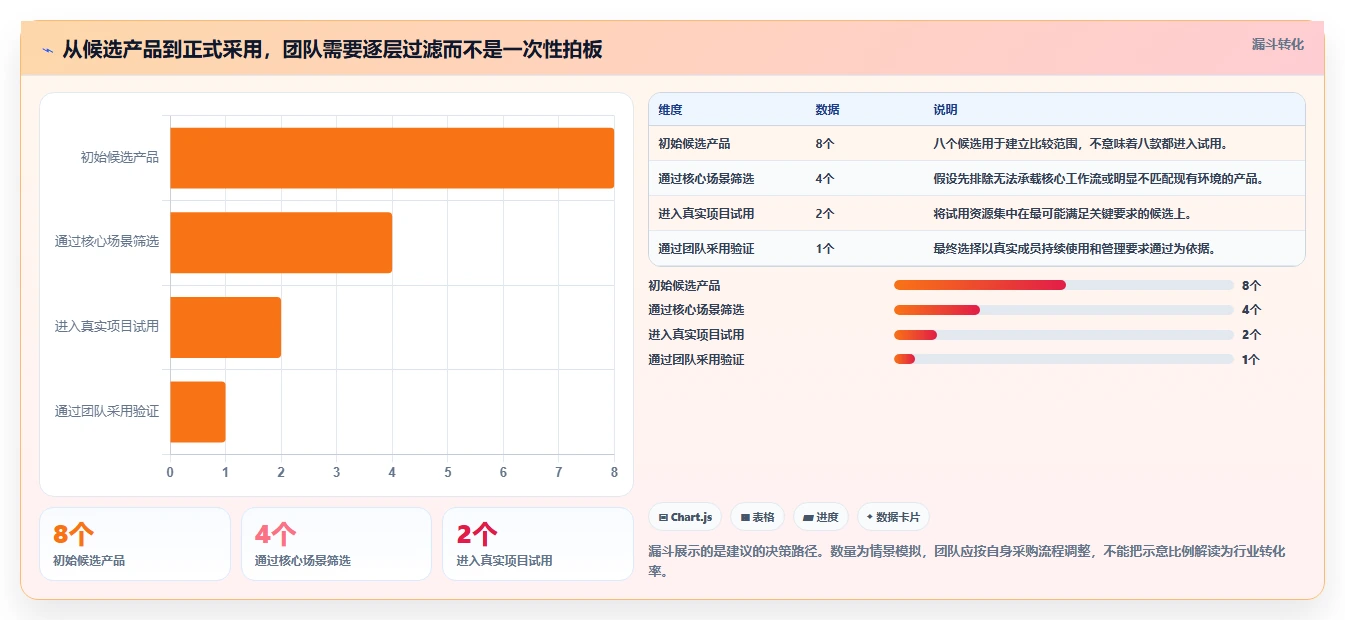1345x620 pixels.
Task: Click table cell 通过核心场景筛选
Action: [706, 179]
